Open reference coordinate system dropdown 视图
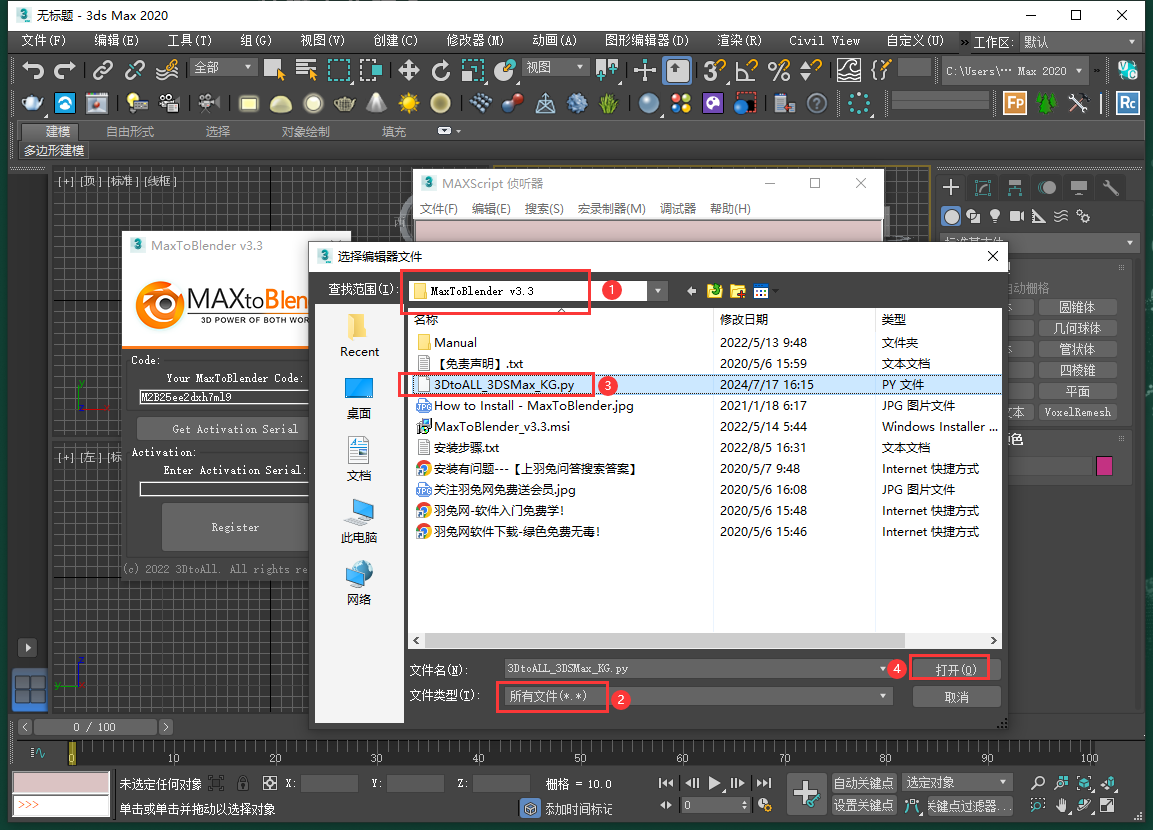 pos(555,68)
